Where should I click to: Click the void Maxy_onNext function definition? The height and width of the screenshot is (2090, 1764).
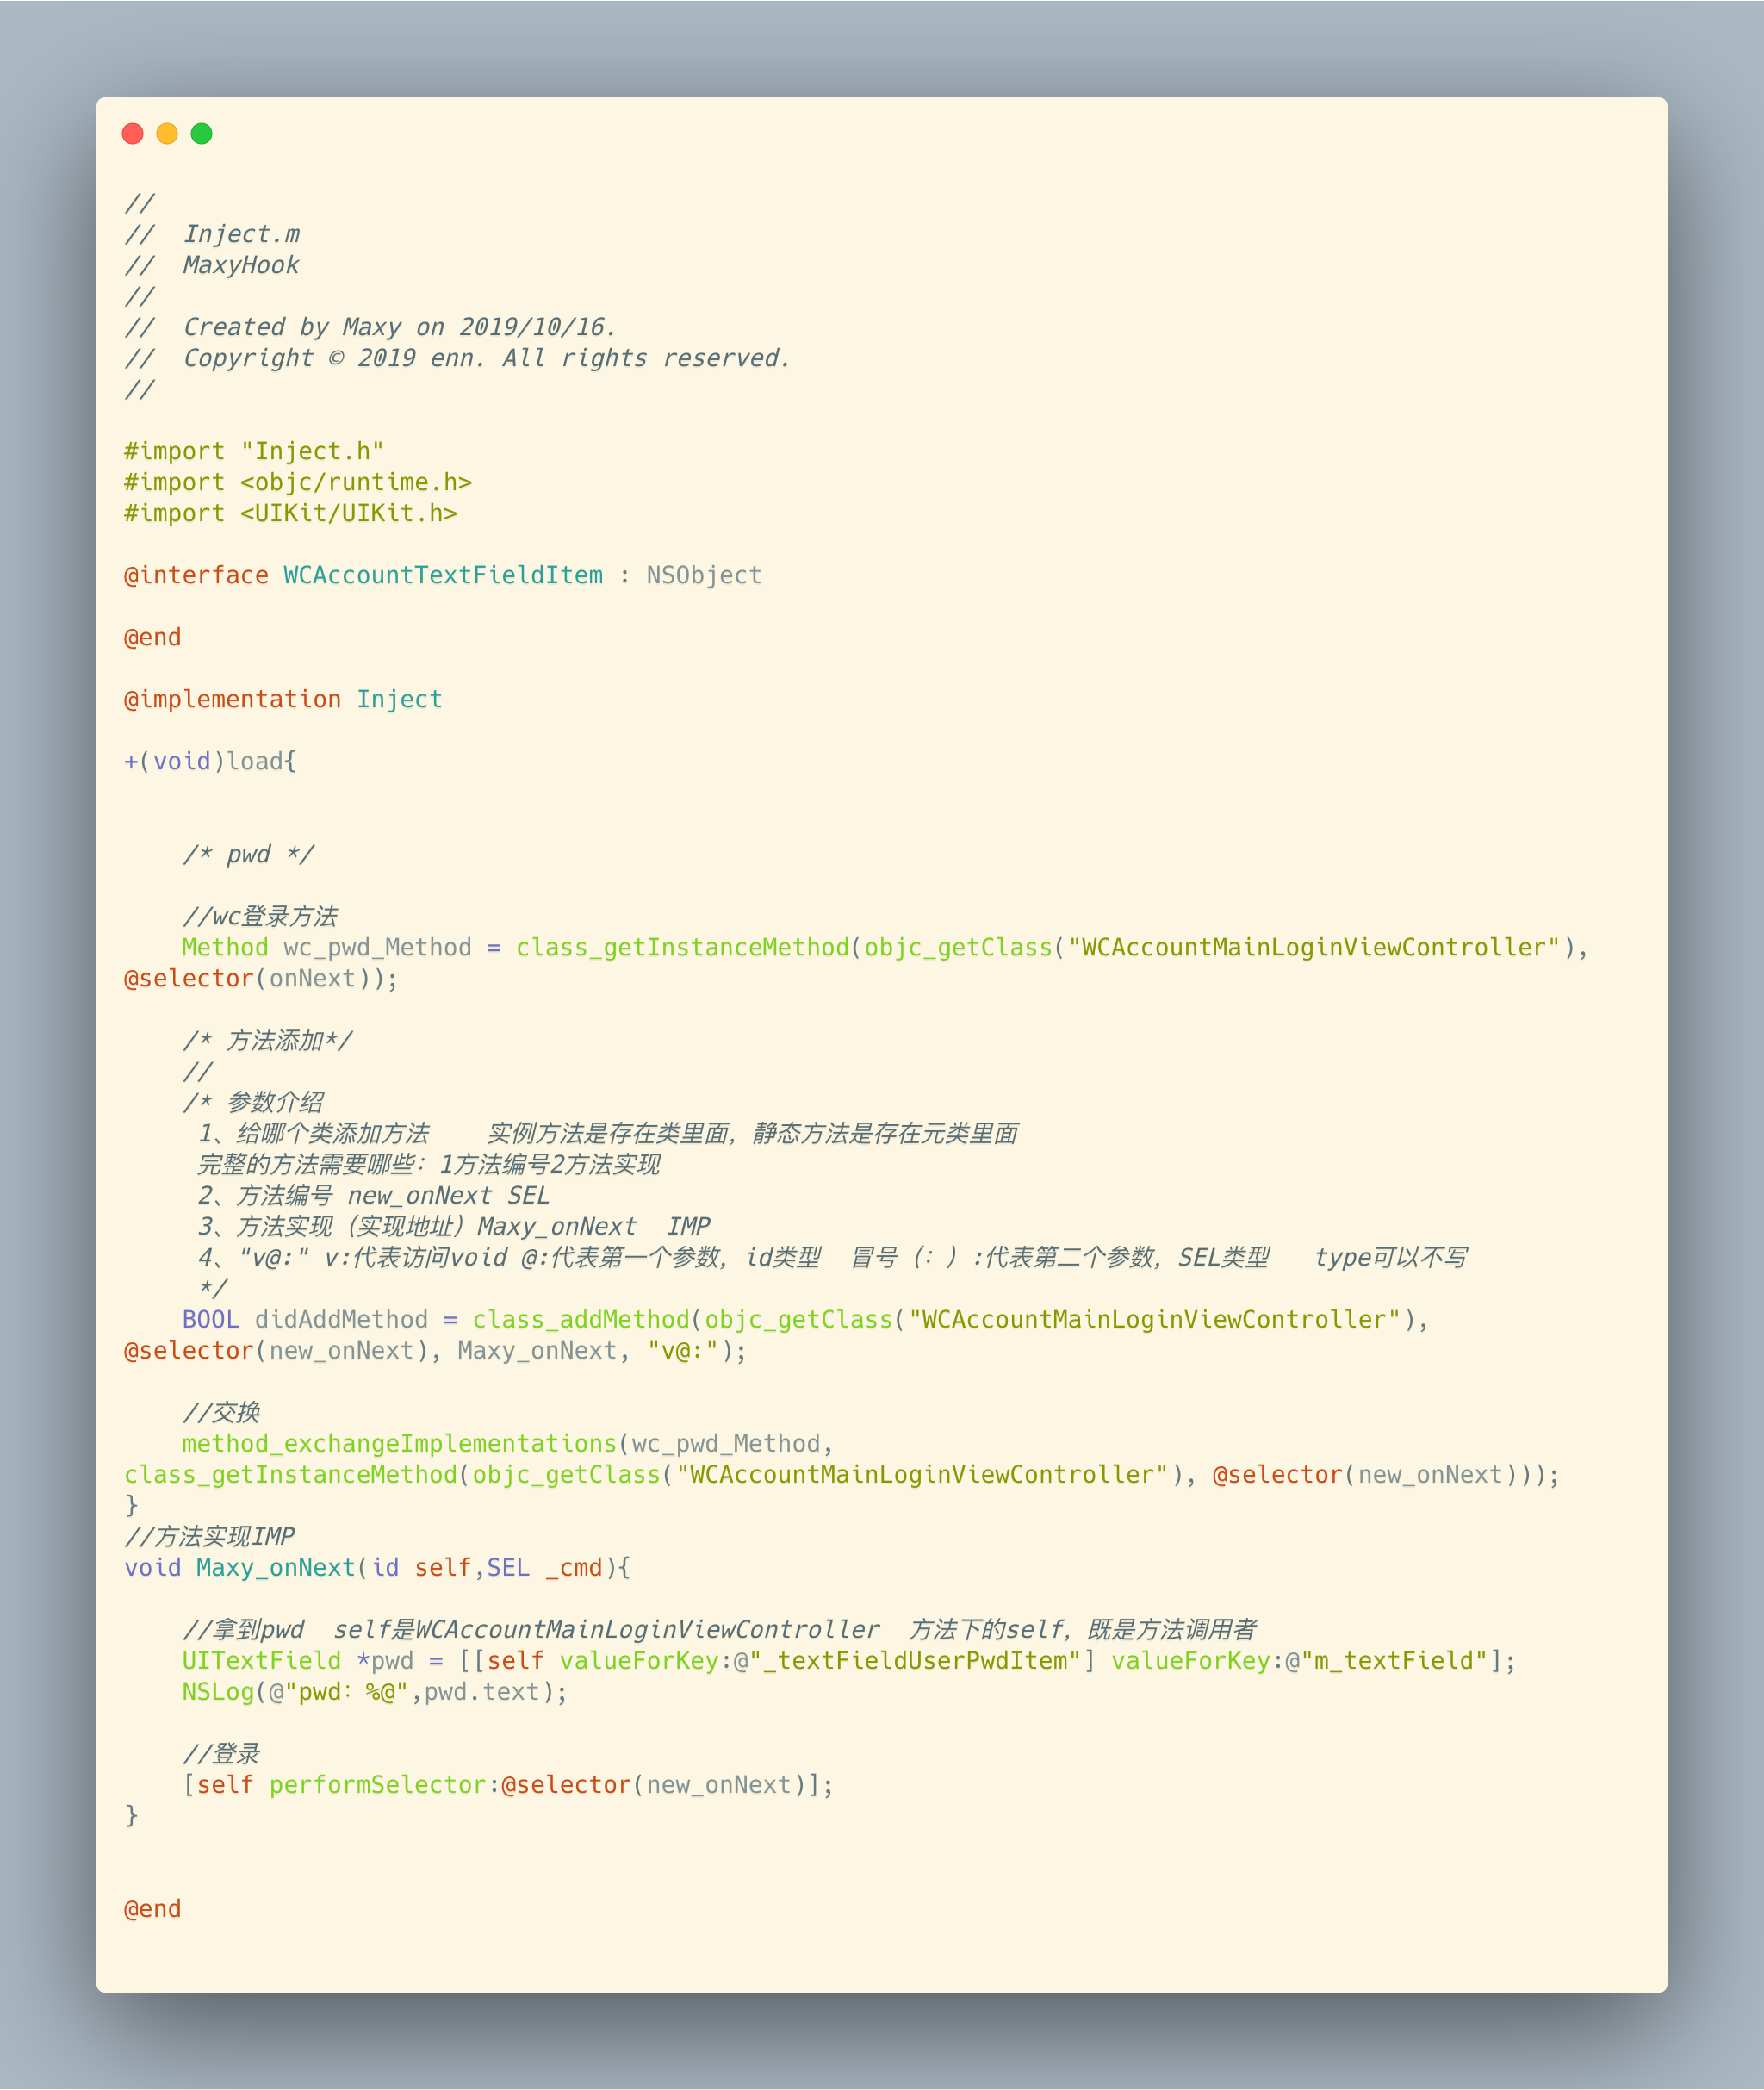pos(275,1567)
